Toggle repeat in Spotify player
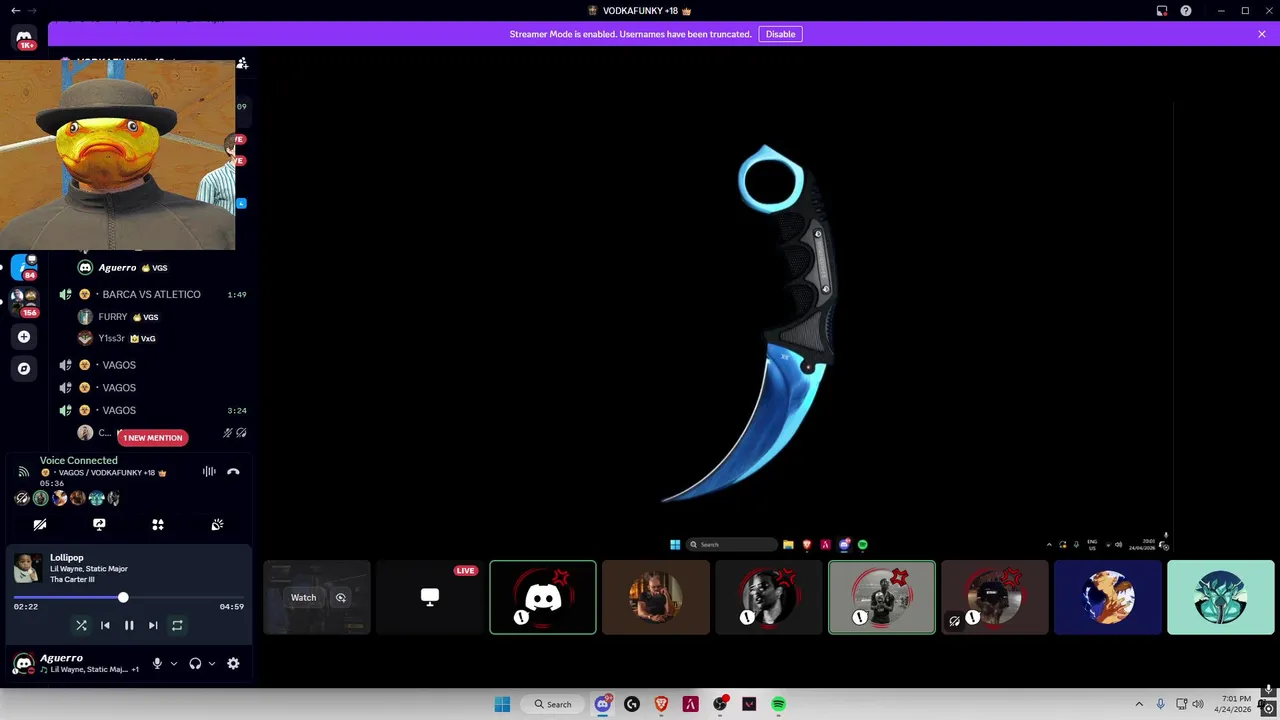 [177, 625]
